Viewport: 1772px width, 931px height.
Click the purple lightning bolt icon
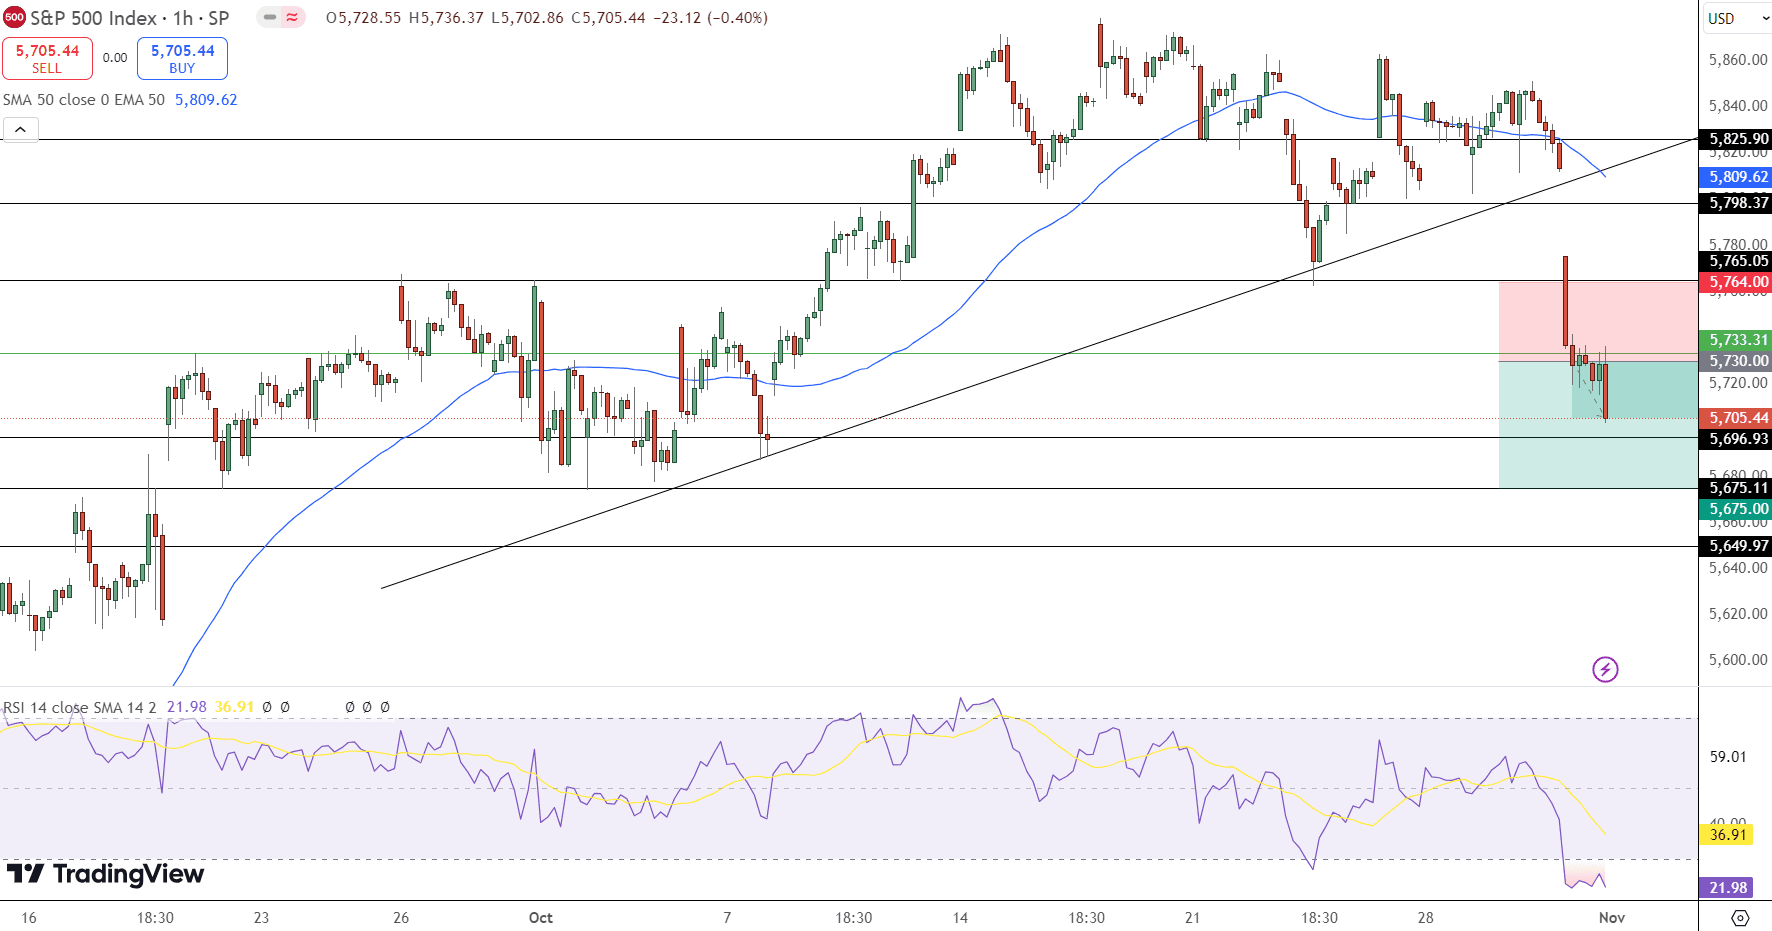[1604, 669]
